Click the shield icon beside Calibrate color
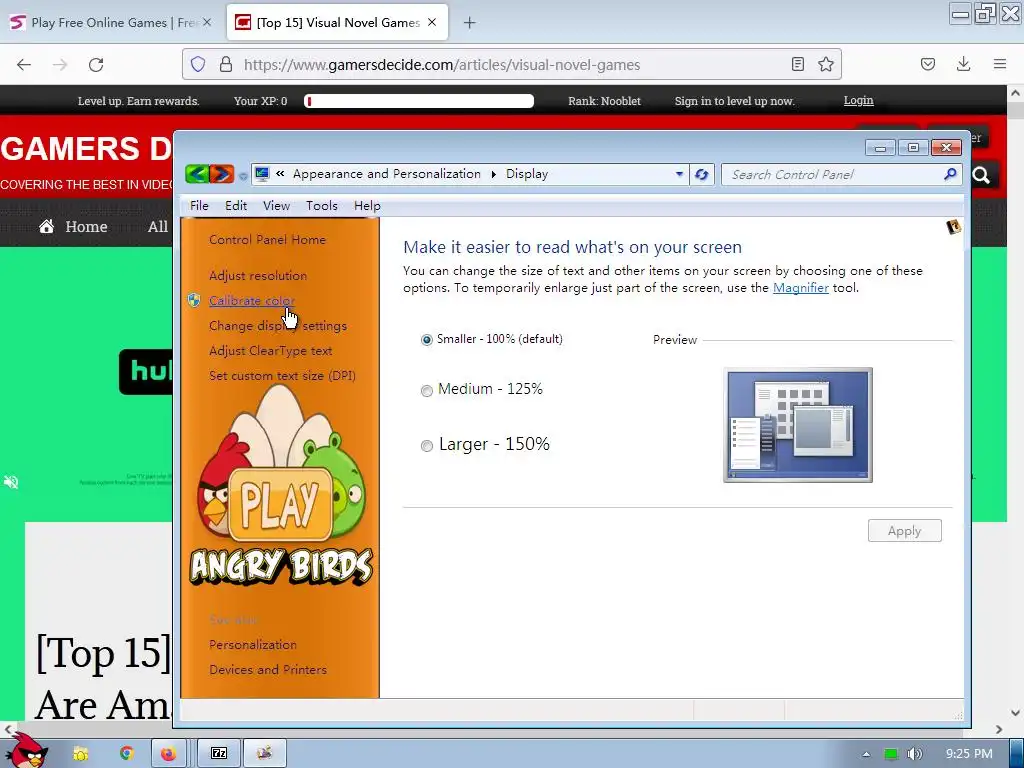The width and height of the screenshot is (1024, 768). point(194,300)
